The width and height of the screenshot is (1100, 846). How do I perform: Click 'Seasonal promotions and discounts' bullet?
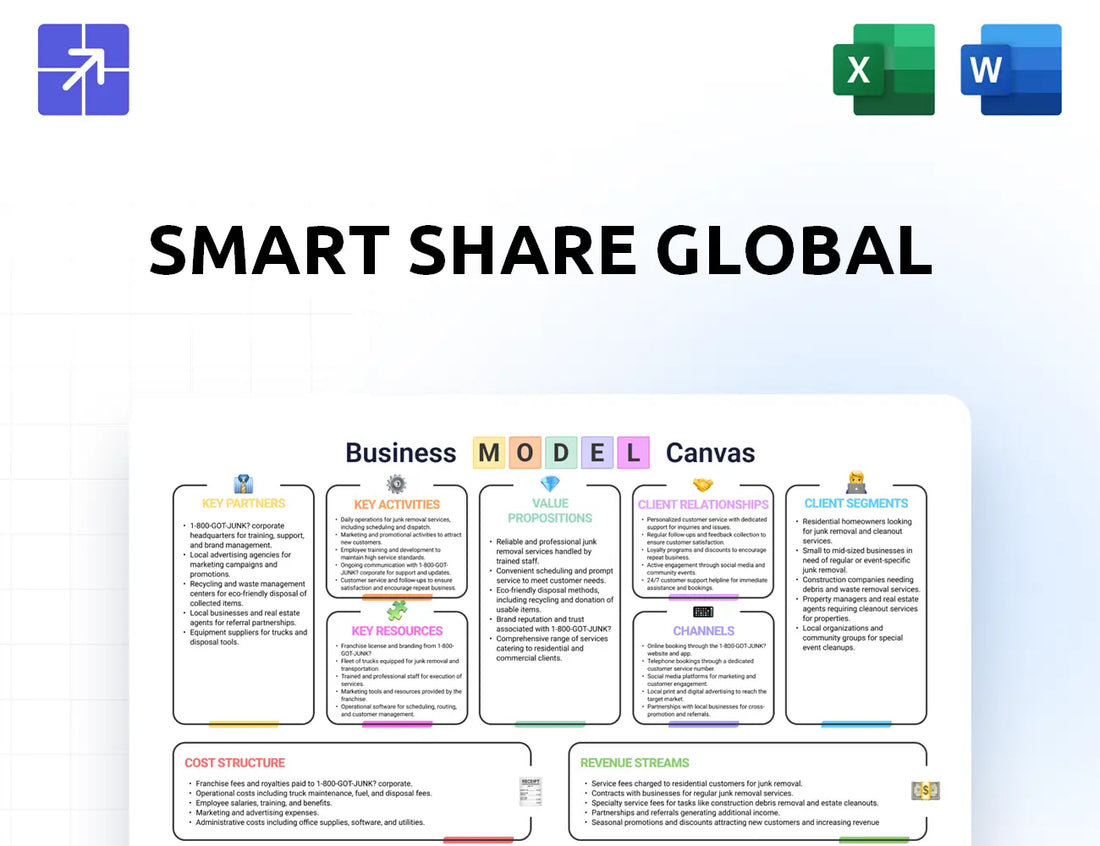735,822
